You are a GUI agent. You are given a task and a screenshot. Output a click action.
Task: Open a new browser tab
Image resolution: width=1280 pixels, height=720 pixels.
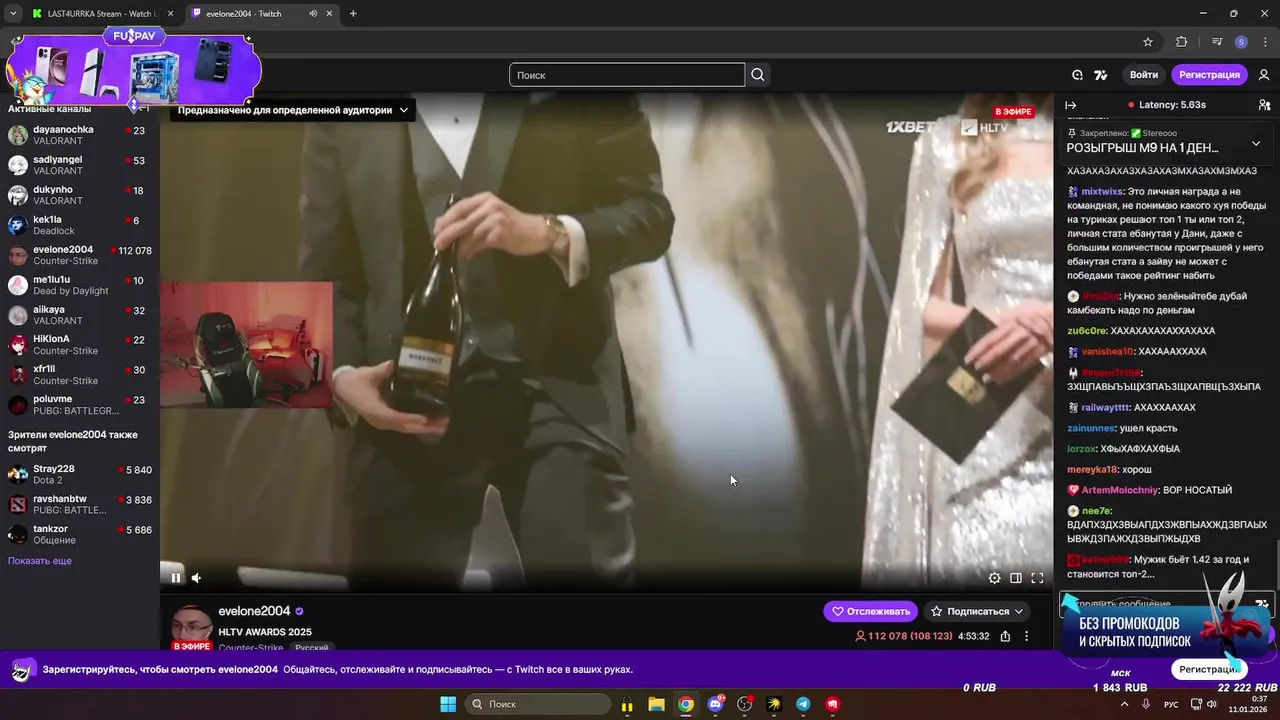353,14
